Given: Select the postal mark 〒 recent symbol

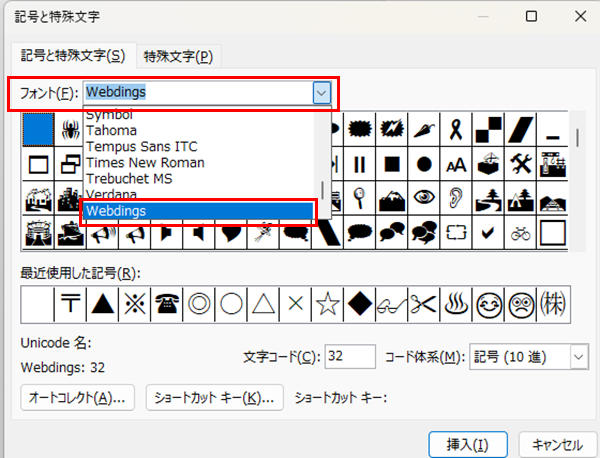Looking at the screenshot, I should coord(70,304).
